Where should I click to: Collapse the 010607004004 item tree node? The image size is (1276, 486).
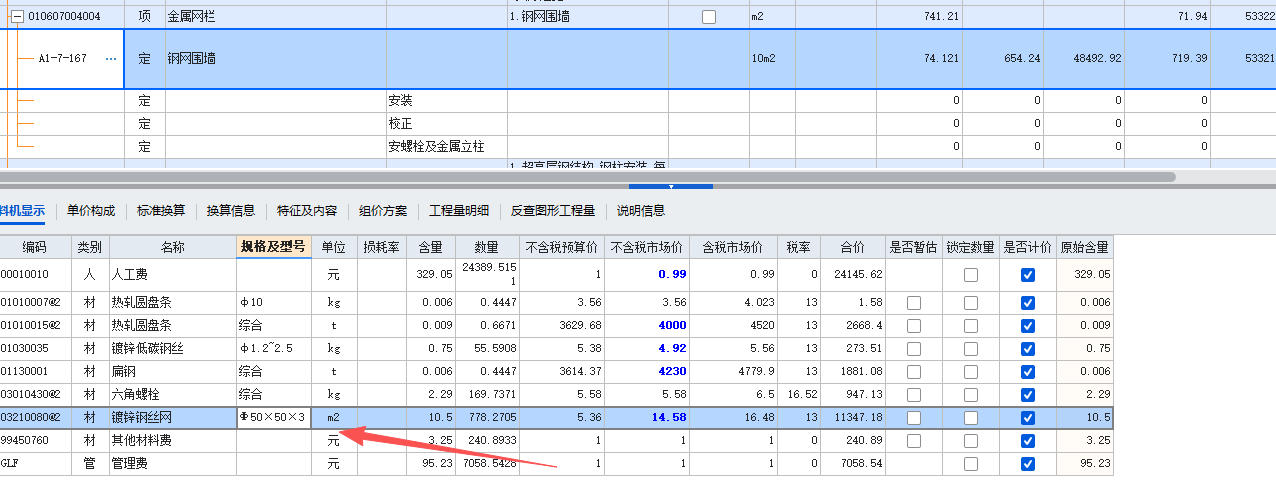(x=16, y=17)
